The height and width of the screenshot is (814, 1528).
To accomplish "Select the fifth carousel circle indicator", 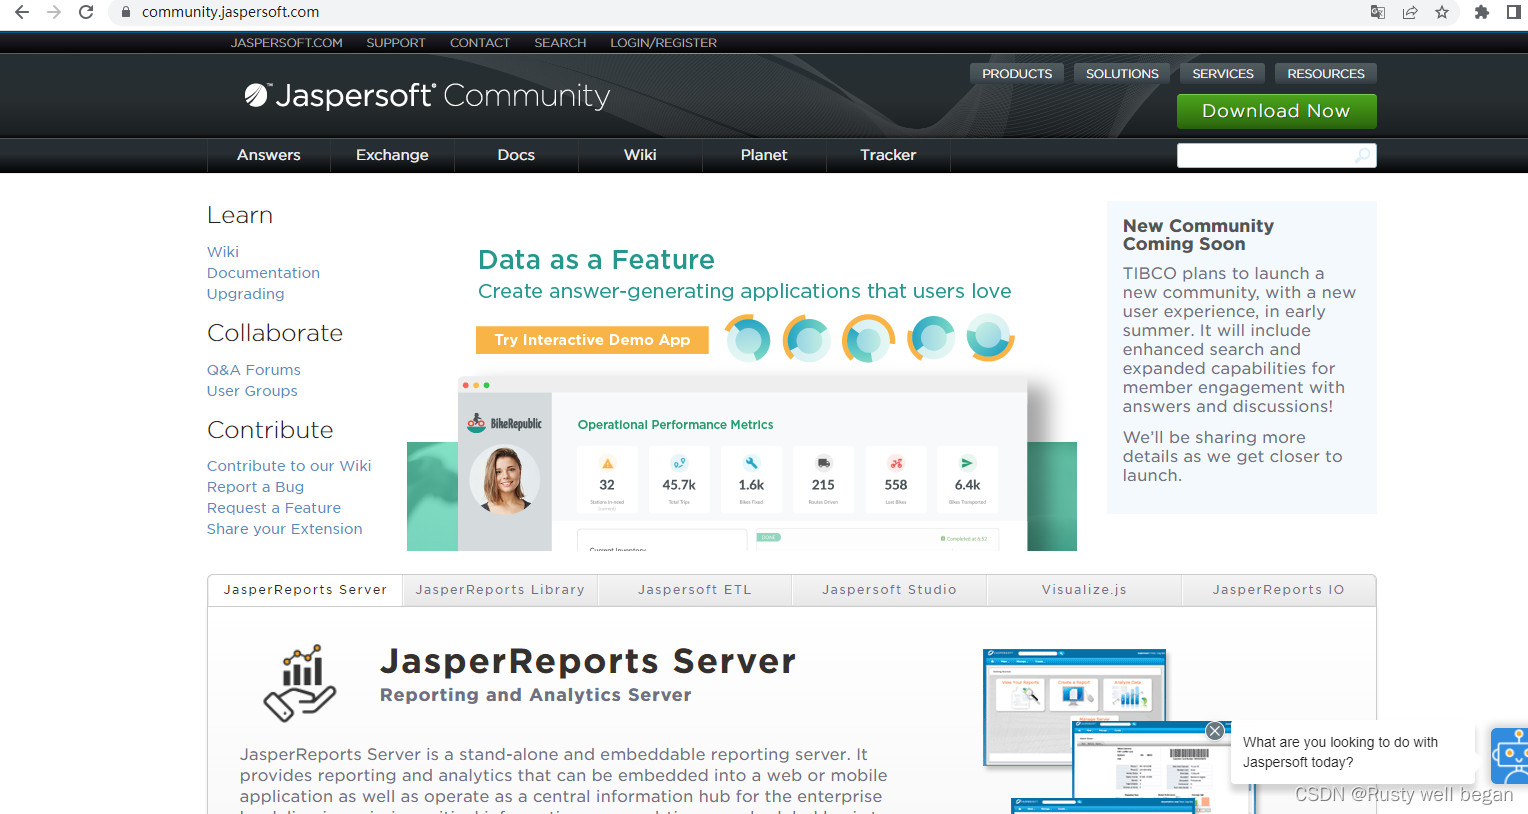I will coord(991,338).
